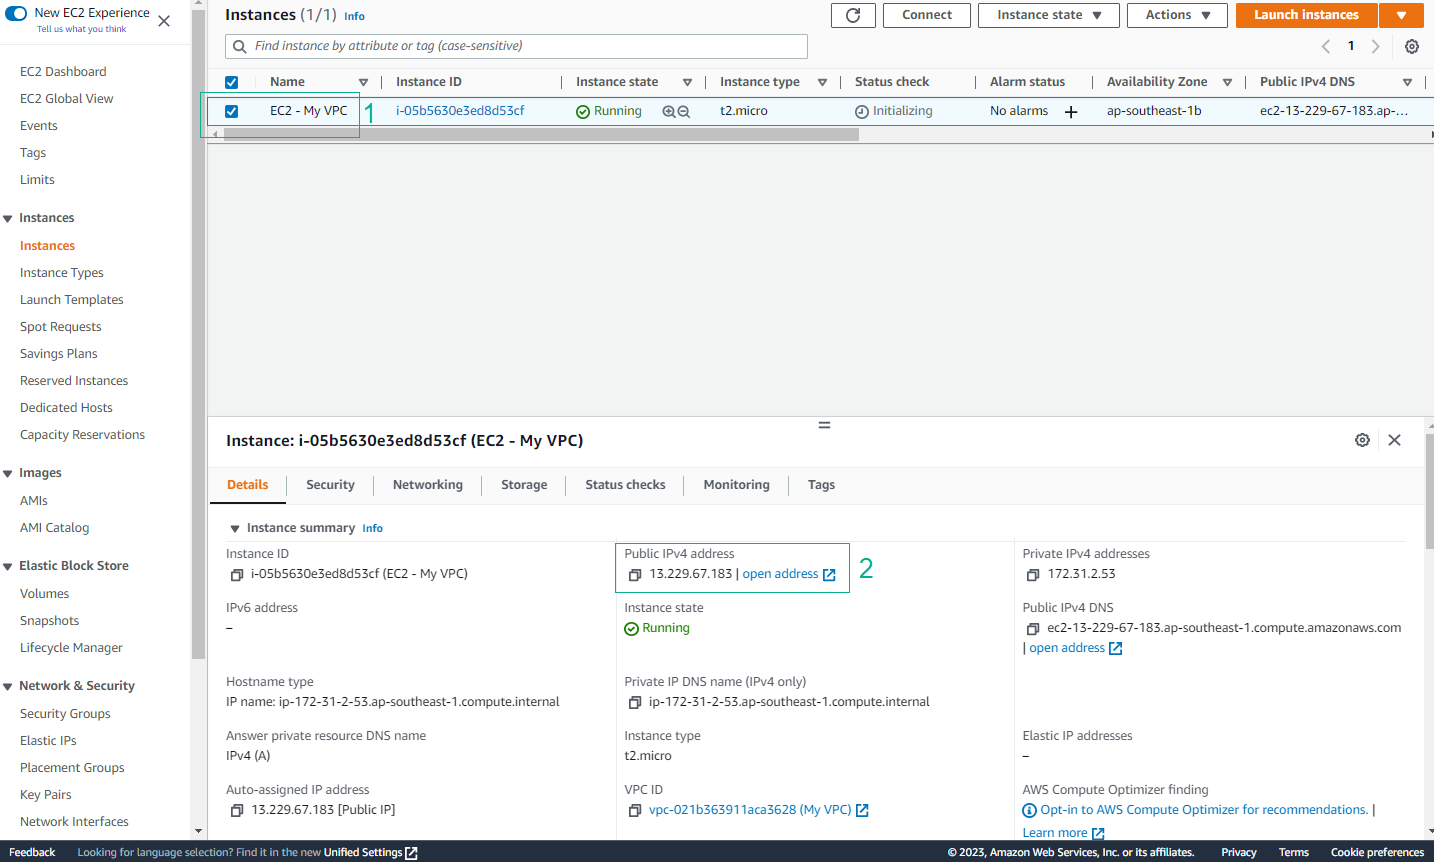The image size is (1434, 862).
Task: Add alarm plus icon in Alarm status
Action: point(1071,112)
